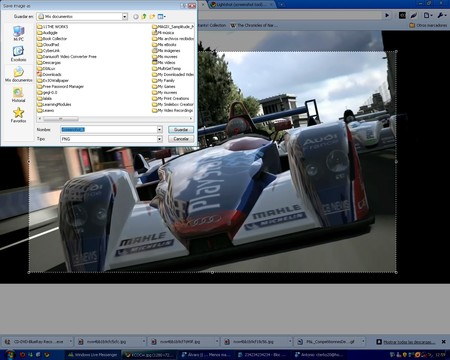450x360 pixels.
Task: Select the Audiggle folder
Action: click(x=47, y=33)
